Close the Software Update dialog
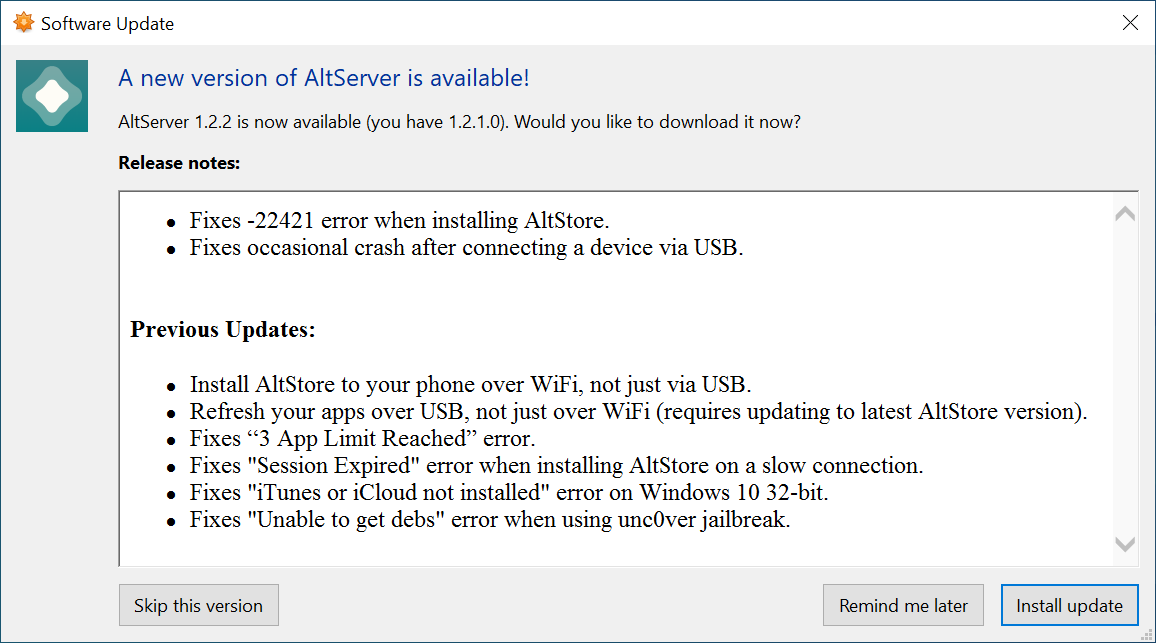This screenshot has width=1156, height=643. 1129,23
